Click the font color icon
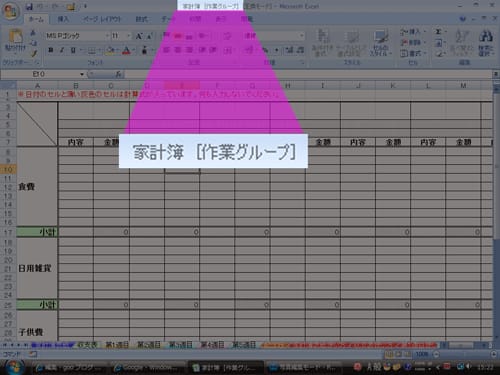Image resolution: width=500 pixels, height=375 pixels. 126,50
